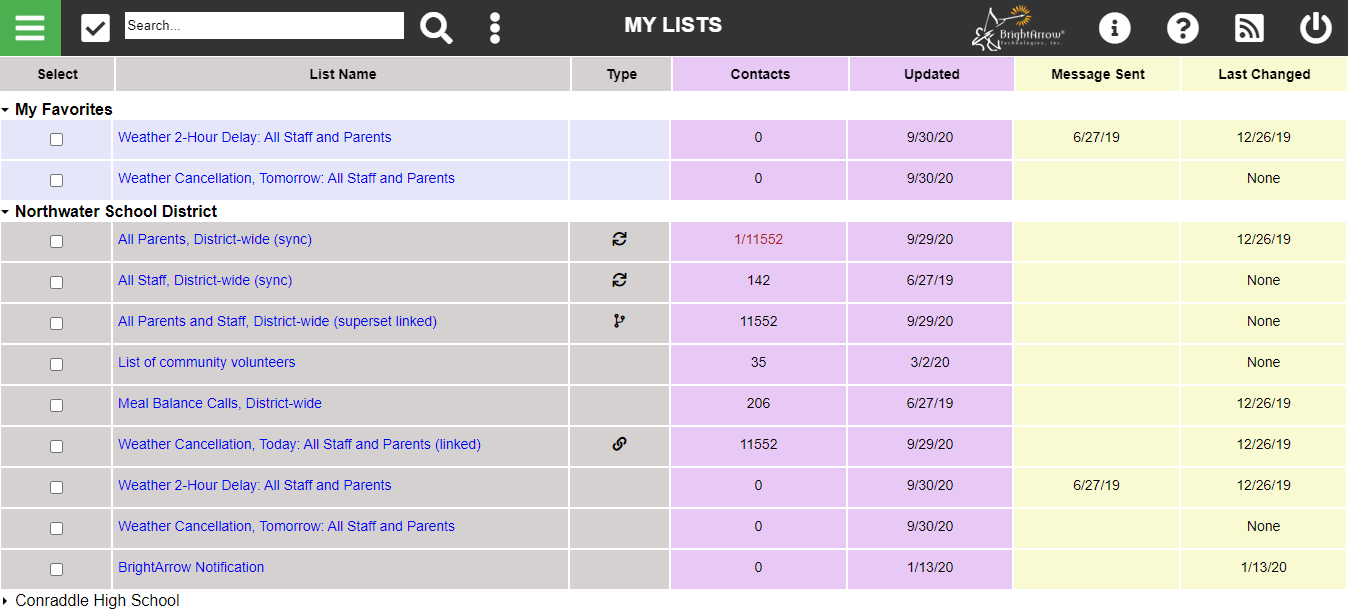Image resolution: width=1348 pixels, height=614 pixels.
Task: Click updated date 3/2/20
Action: (930, 362)
